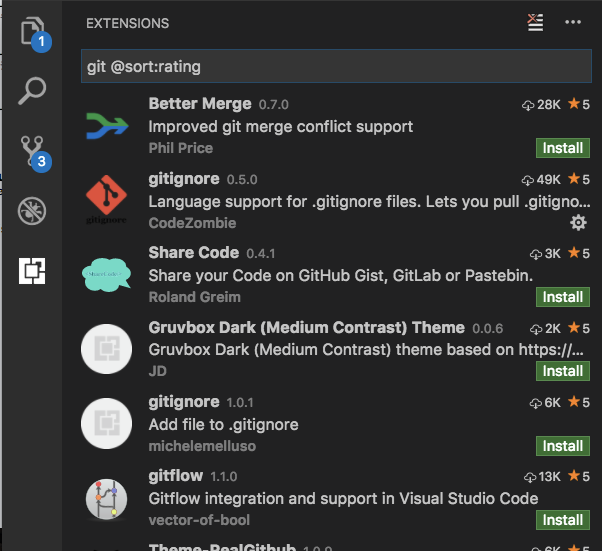Install the Share Code extension
This screenshot has height=551, width=602.
pos(563,297)
